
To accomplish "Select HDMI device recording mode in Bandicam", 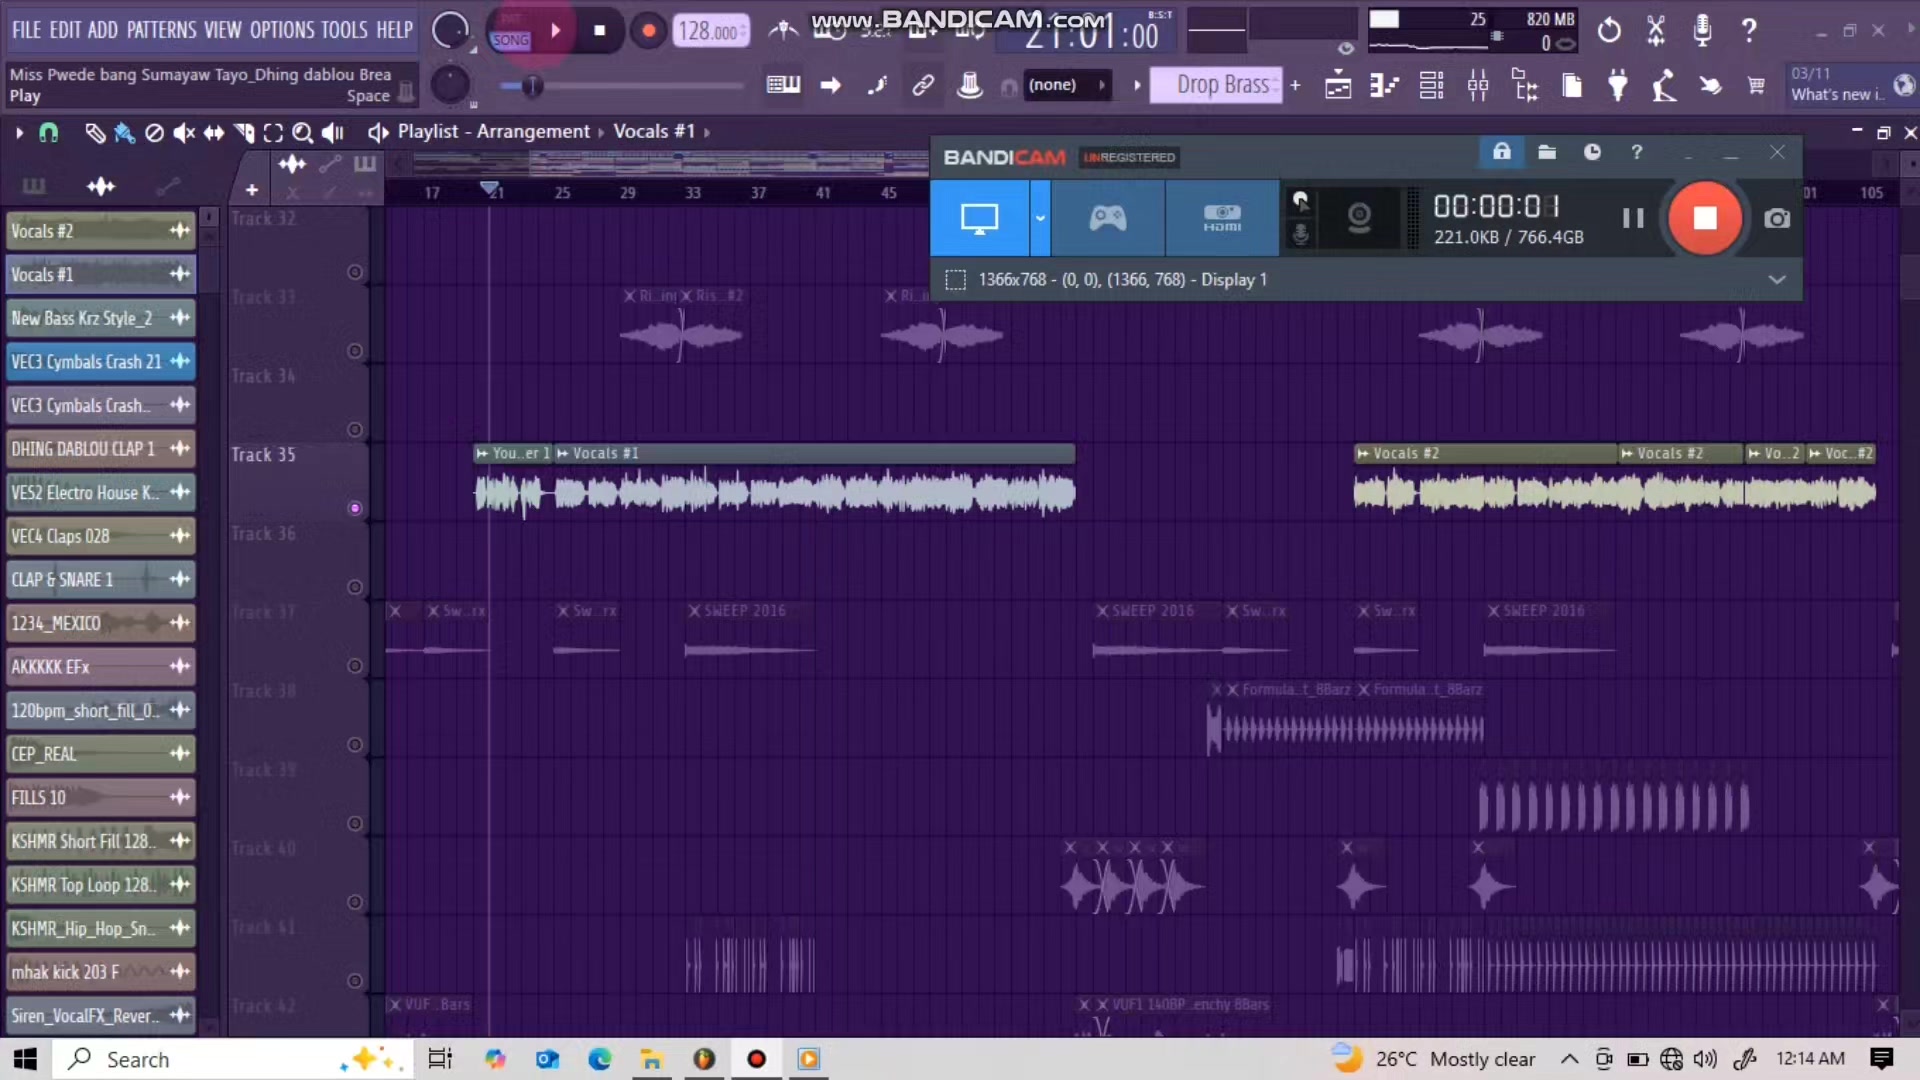I will 1222,218.
